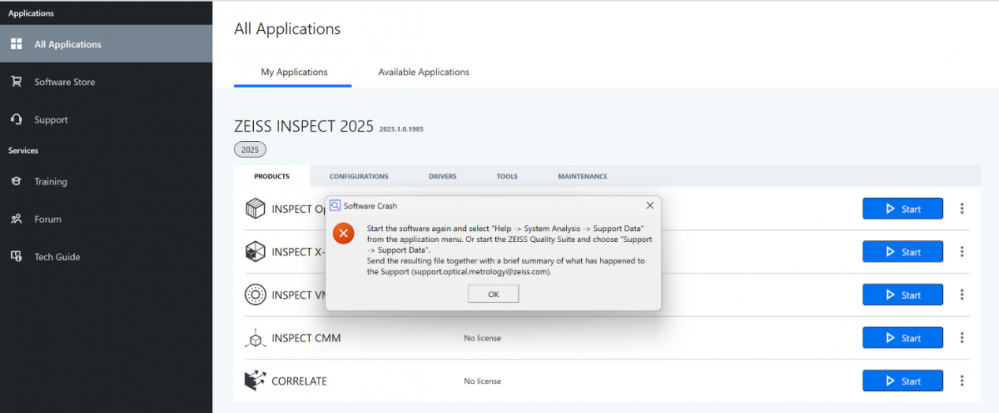Open more options menu for CORRELATE
Screen dimensions: 999x413
tap(962, 381)
